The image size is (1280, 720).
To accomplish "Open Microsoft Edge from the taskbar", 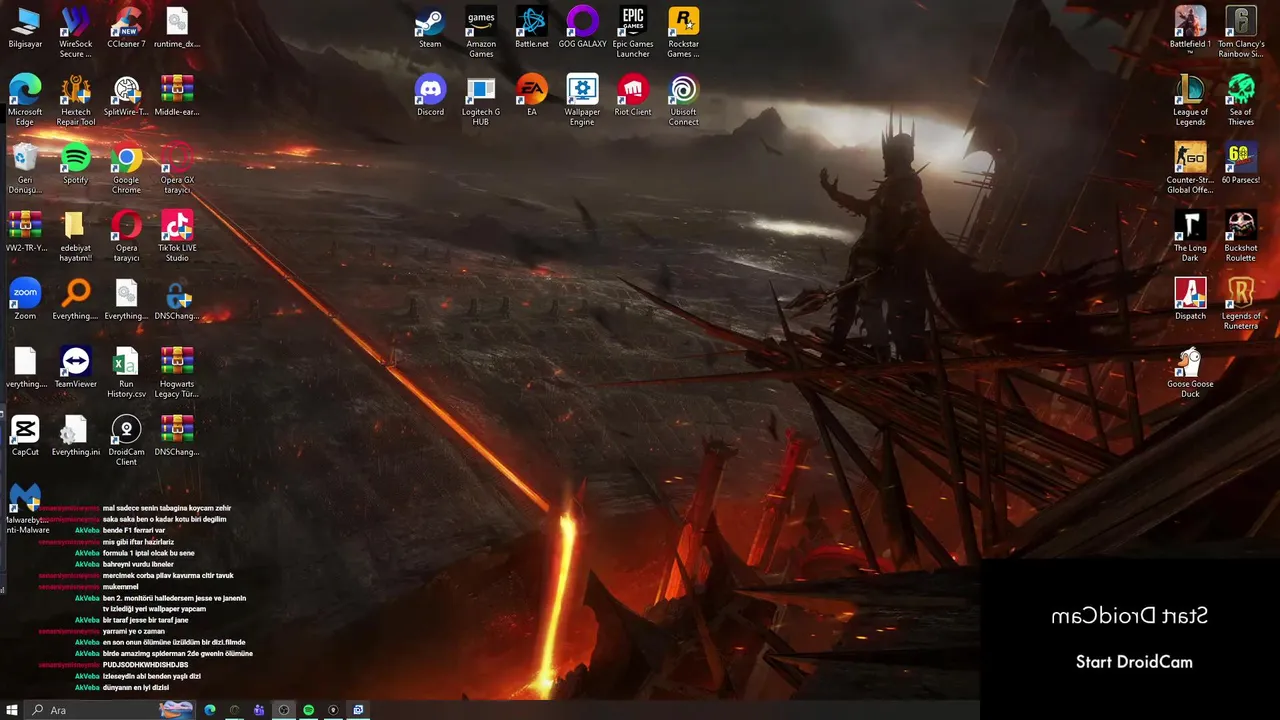I will tap(210, 710).
